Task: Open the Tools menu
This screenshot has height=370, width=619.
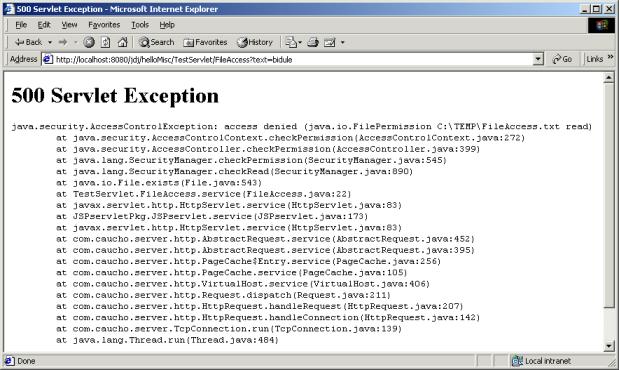Action: pos(140,25)
